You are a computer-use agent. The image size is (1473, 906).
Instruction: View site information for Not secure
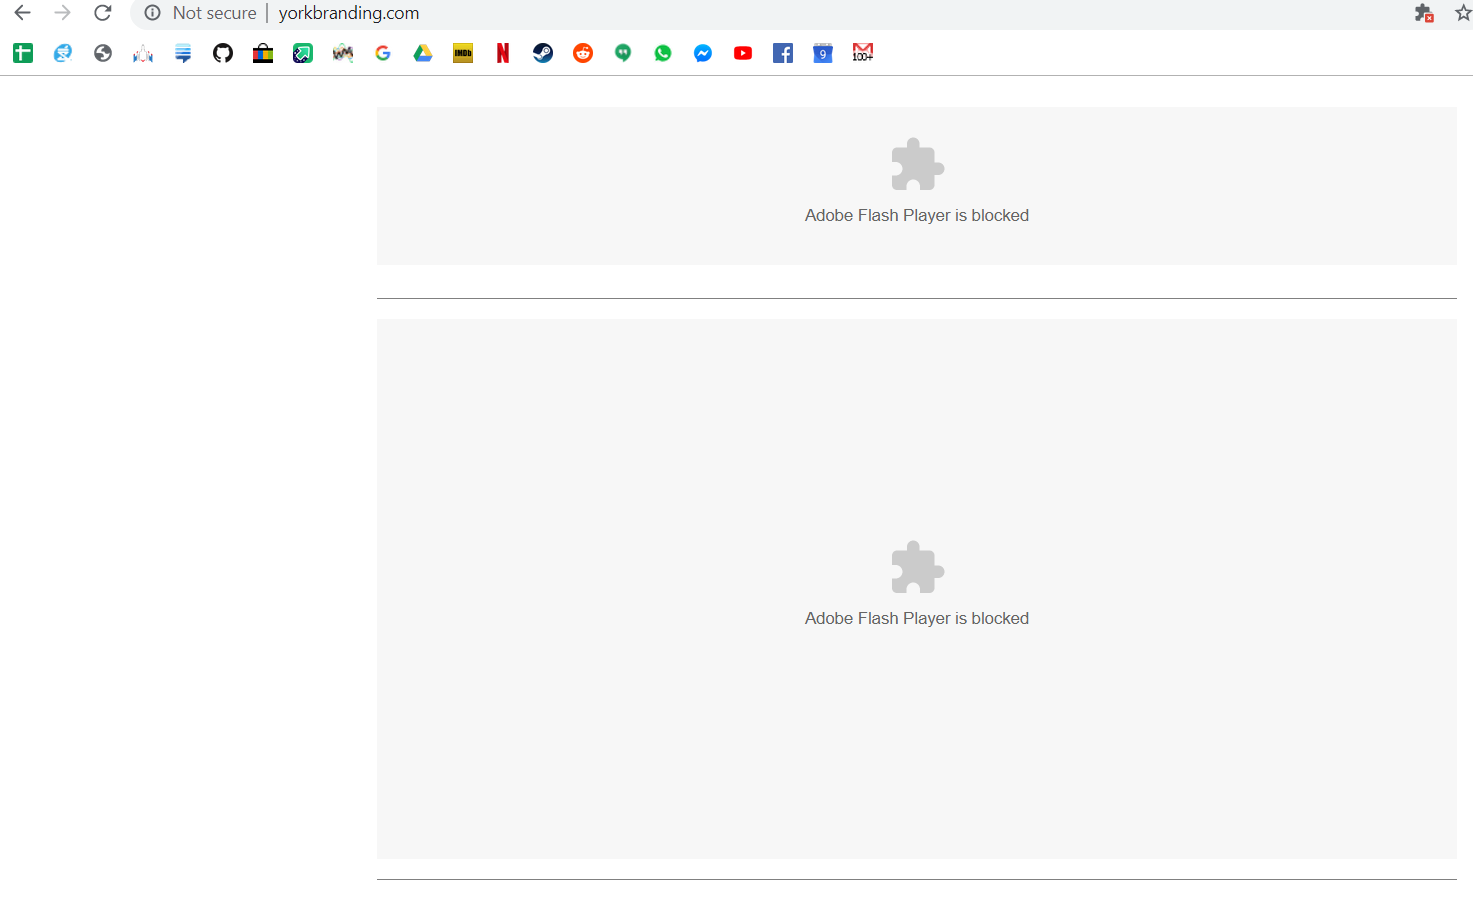coord(152,13)
